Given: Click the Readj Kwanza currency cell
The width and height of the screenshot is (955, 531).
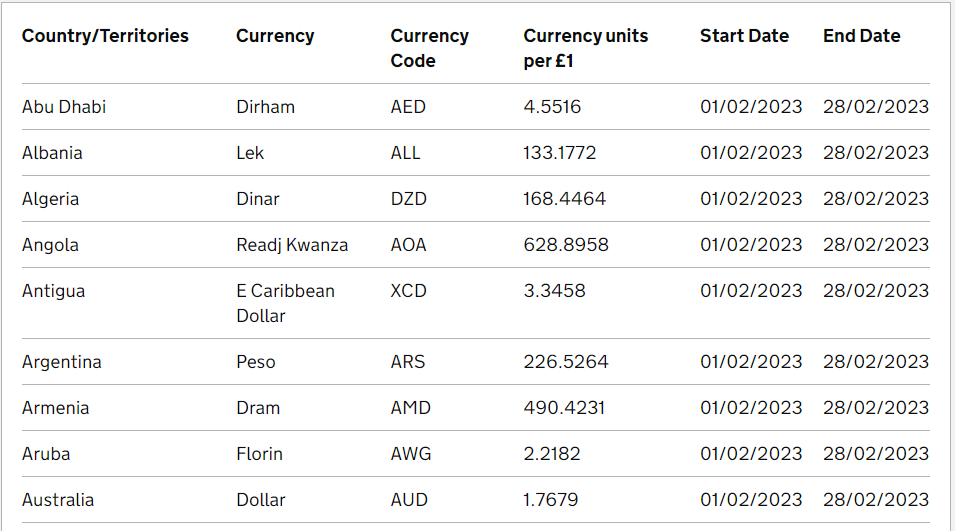Looking at the screenshot, I should tap(292, 245).
